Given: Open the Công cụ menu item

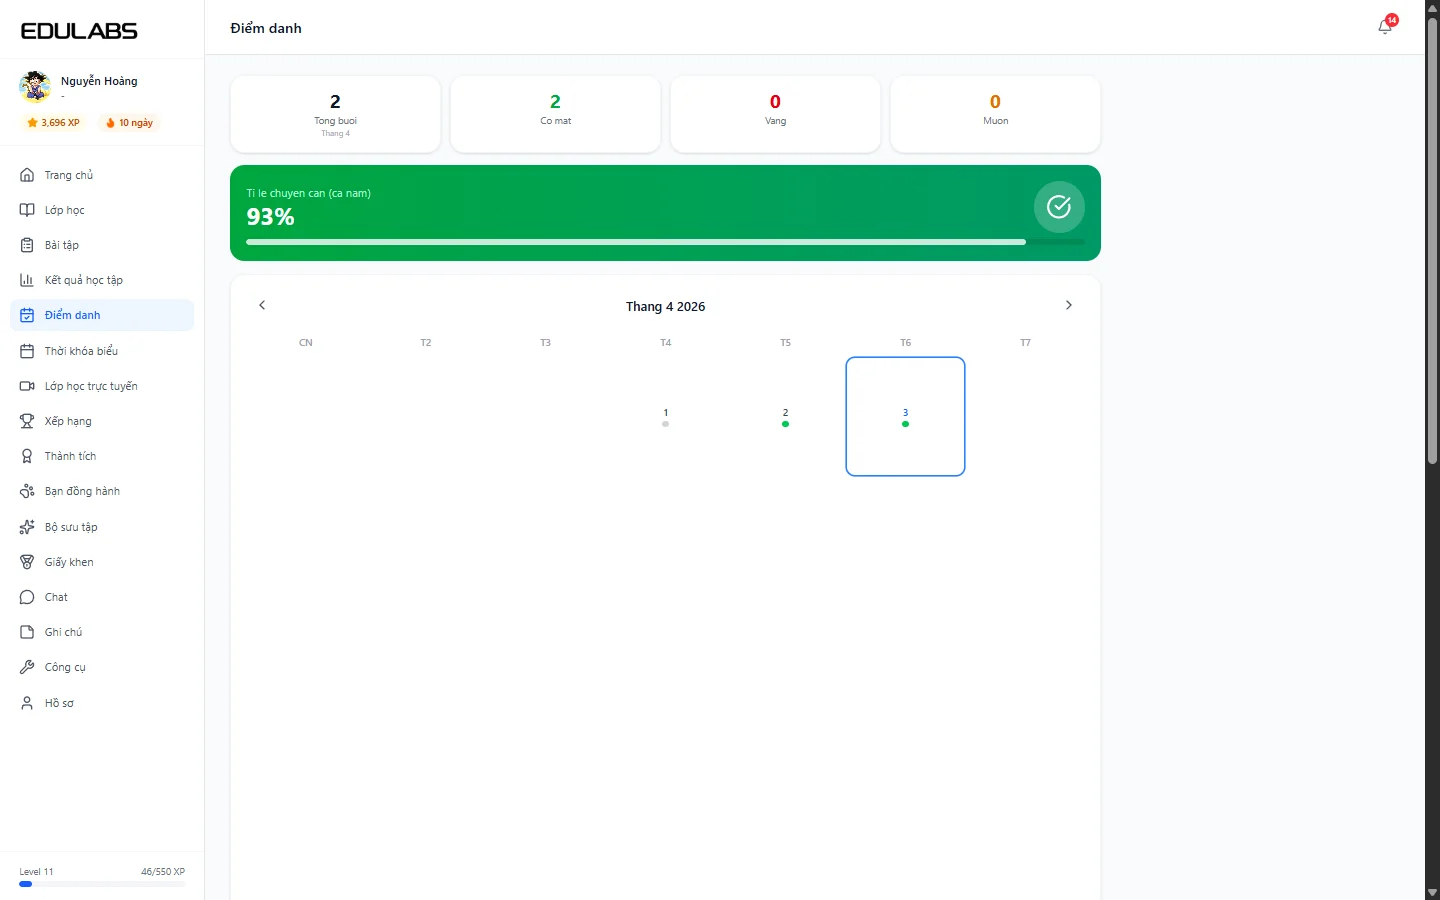Looking at the screenshot, I should [102, 667].
